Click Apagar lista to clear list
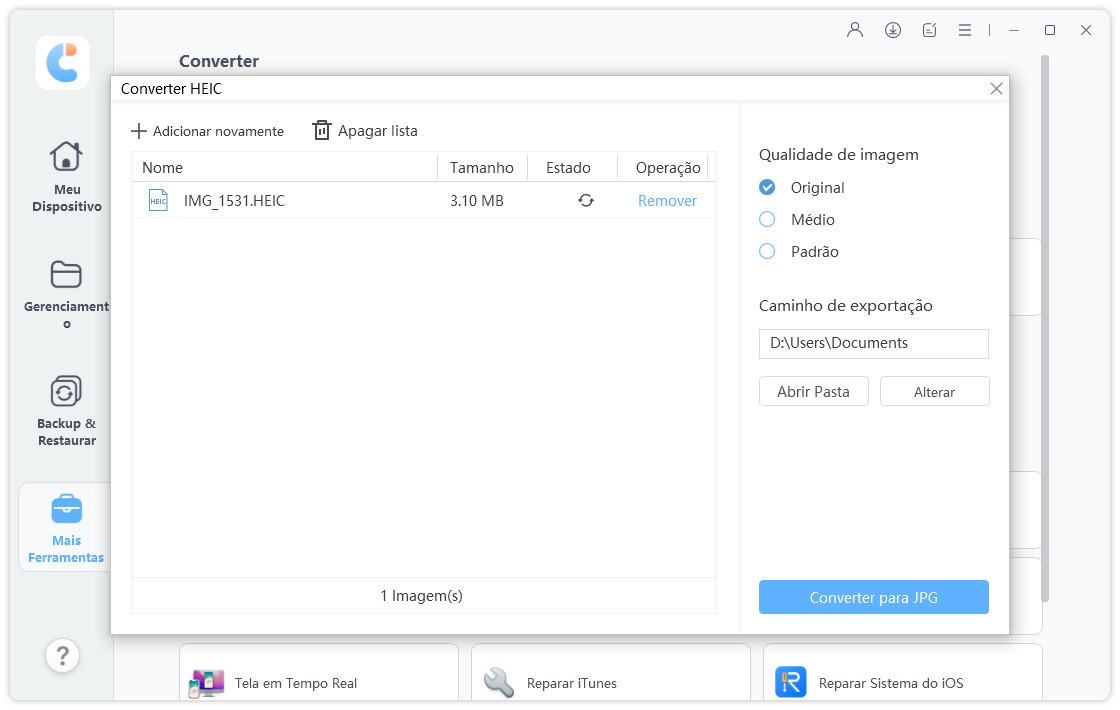This screenshot has width=1120, height=710. point(365,131)
